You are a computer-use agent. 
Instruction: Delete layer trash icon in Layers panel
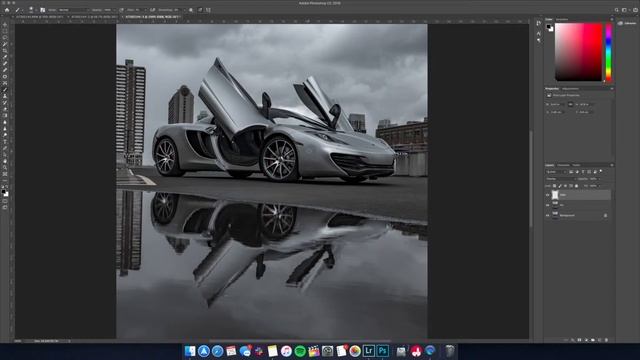[x=606, y=340]
